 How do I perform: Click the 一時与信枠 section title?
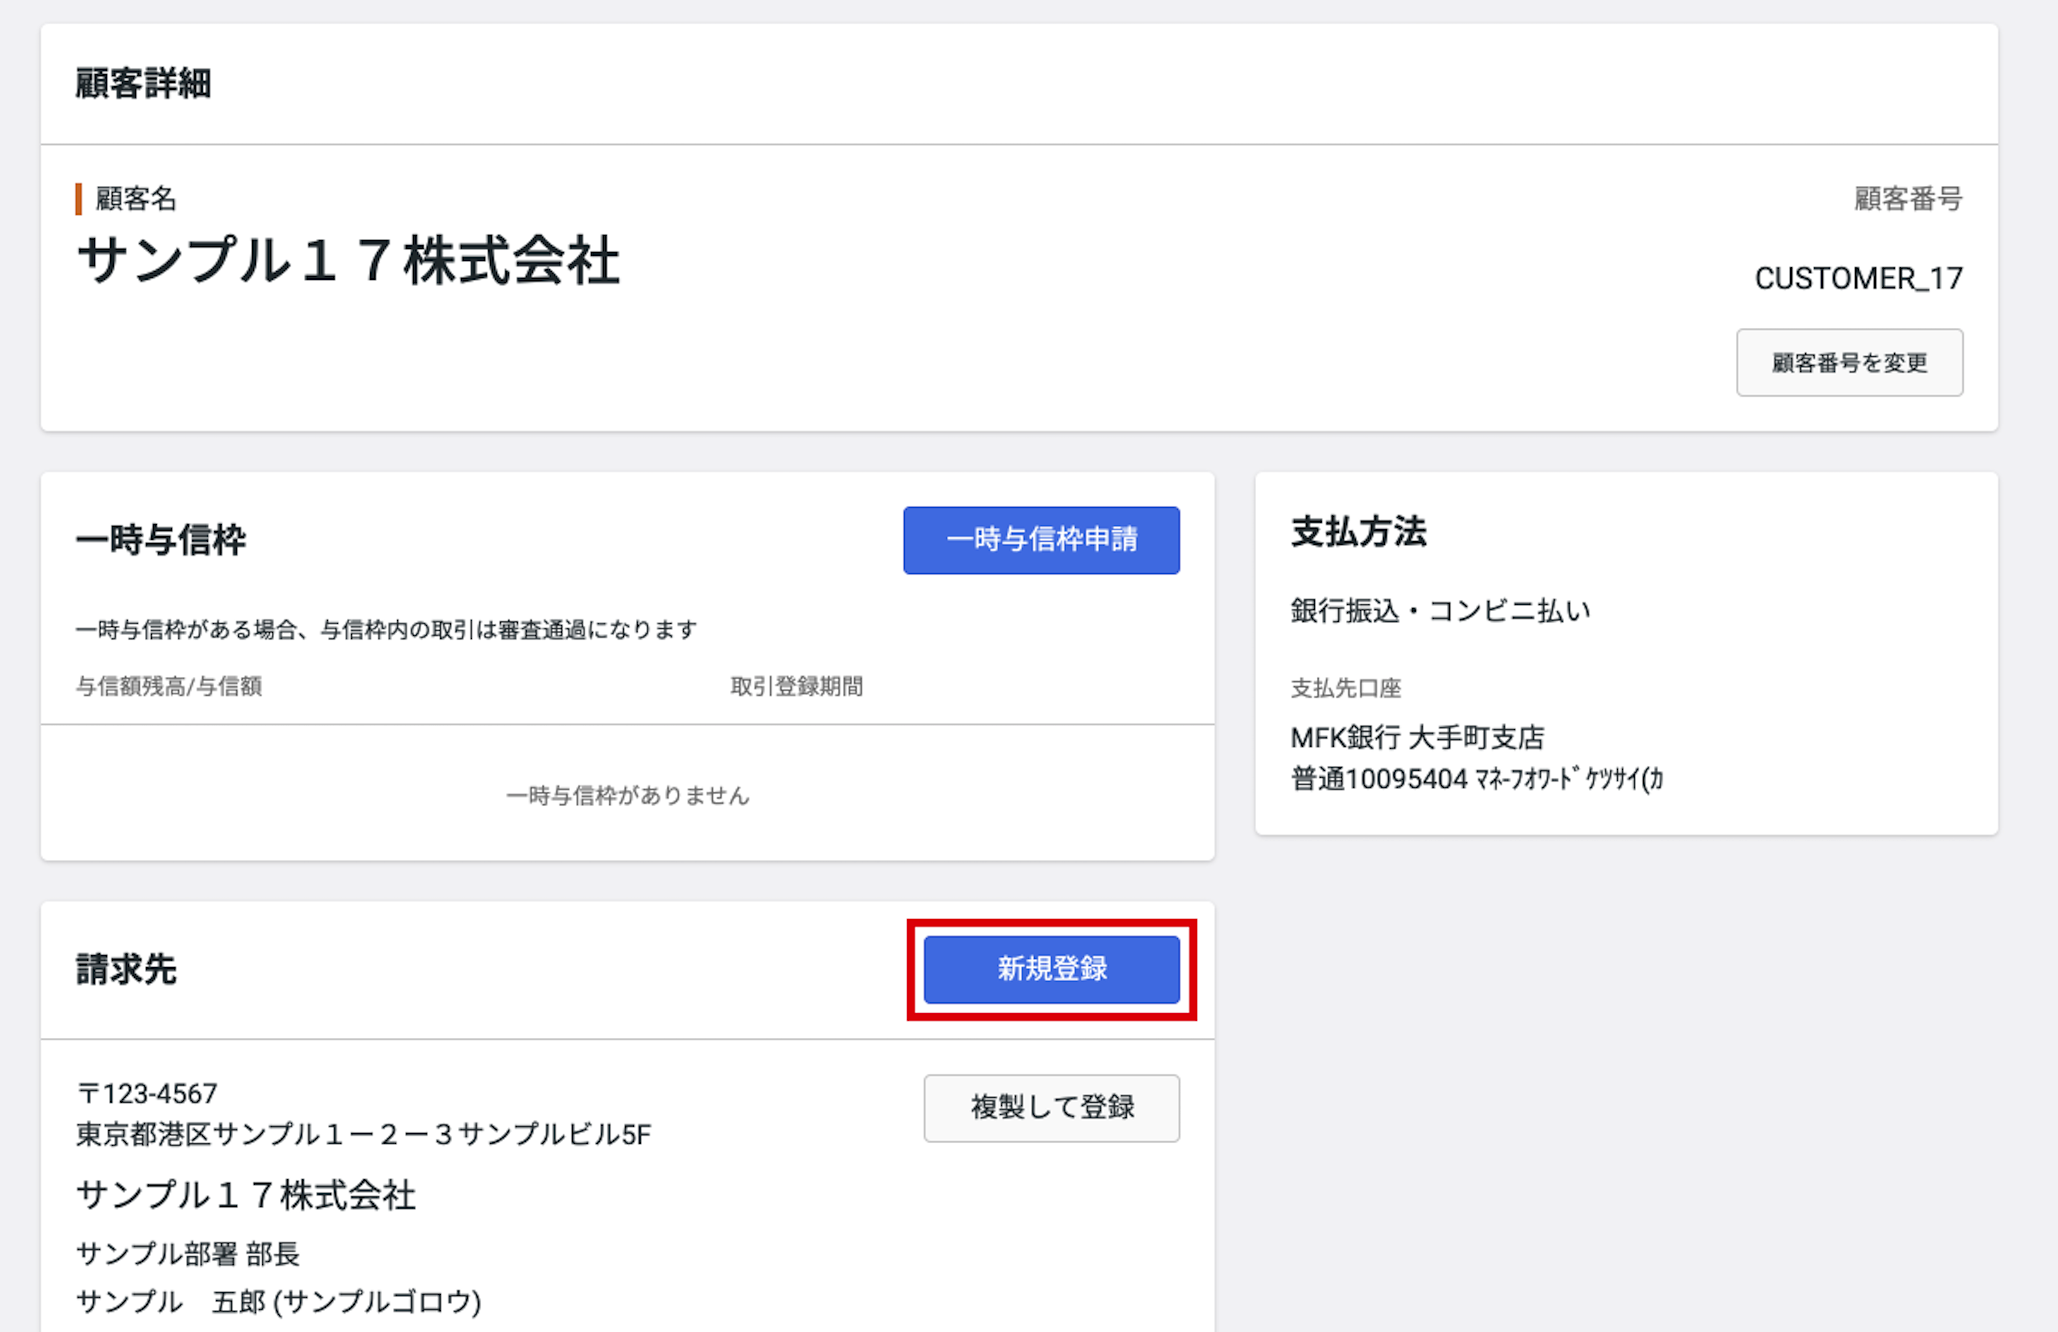click(161, 540)
